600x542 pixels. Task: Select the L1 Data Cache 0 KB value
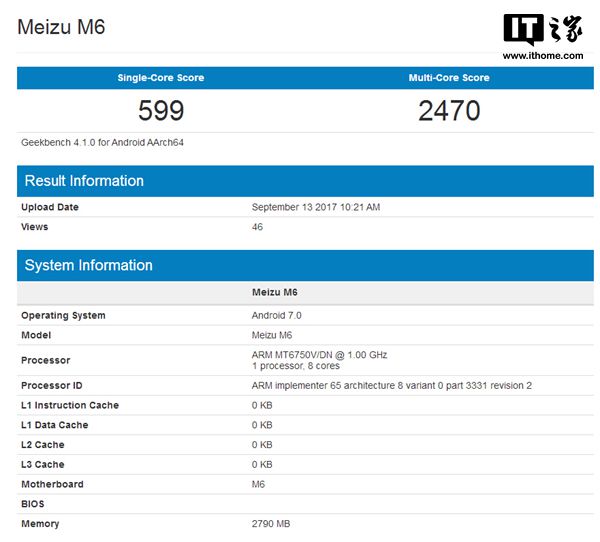click(x=262, y=425)
